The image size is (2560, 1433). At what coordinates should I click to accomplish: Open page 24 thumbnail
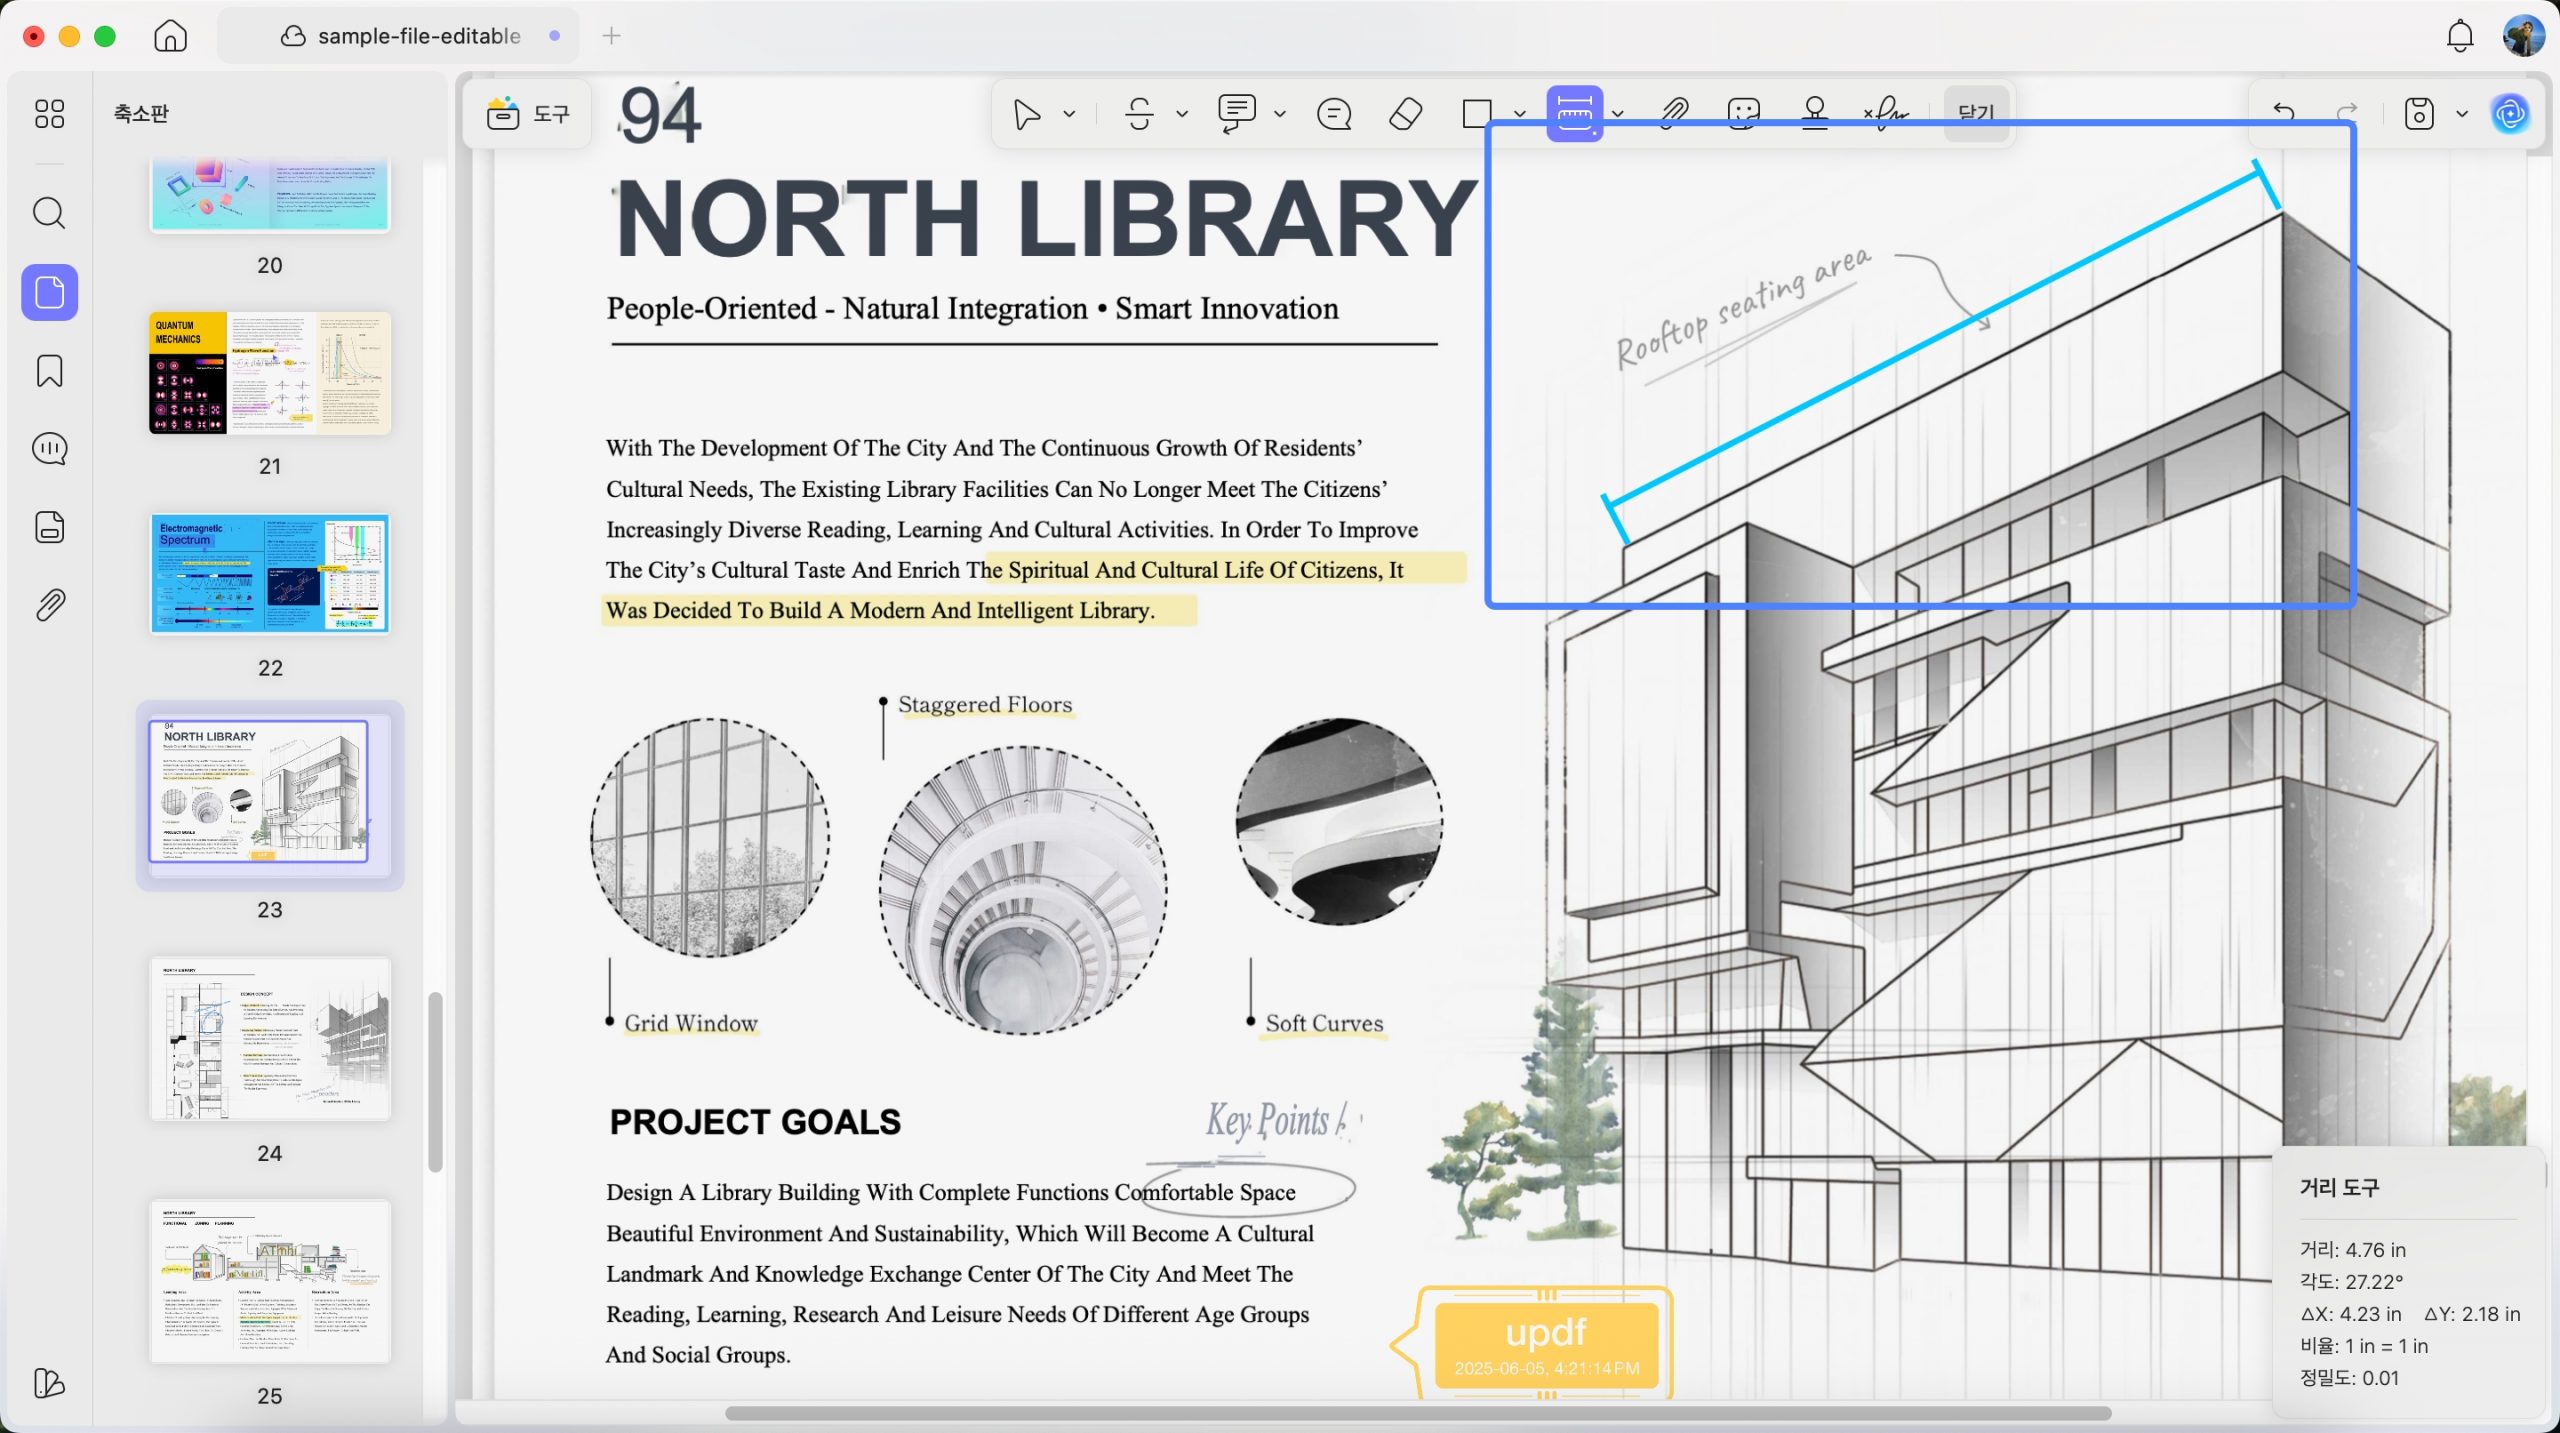tap(270, 1038)
